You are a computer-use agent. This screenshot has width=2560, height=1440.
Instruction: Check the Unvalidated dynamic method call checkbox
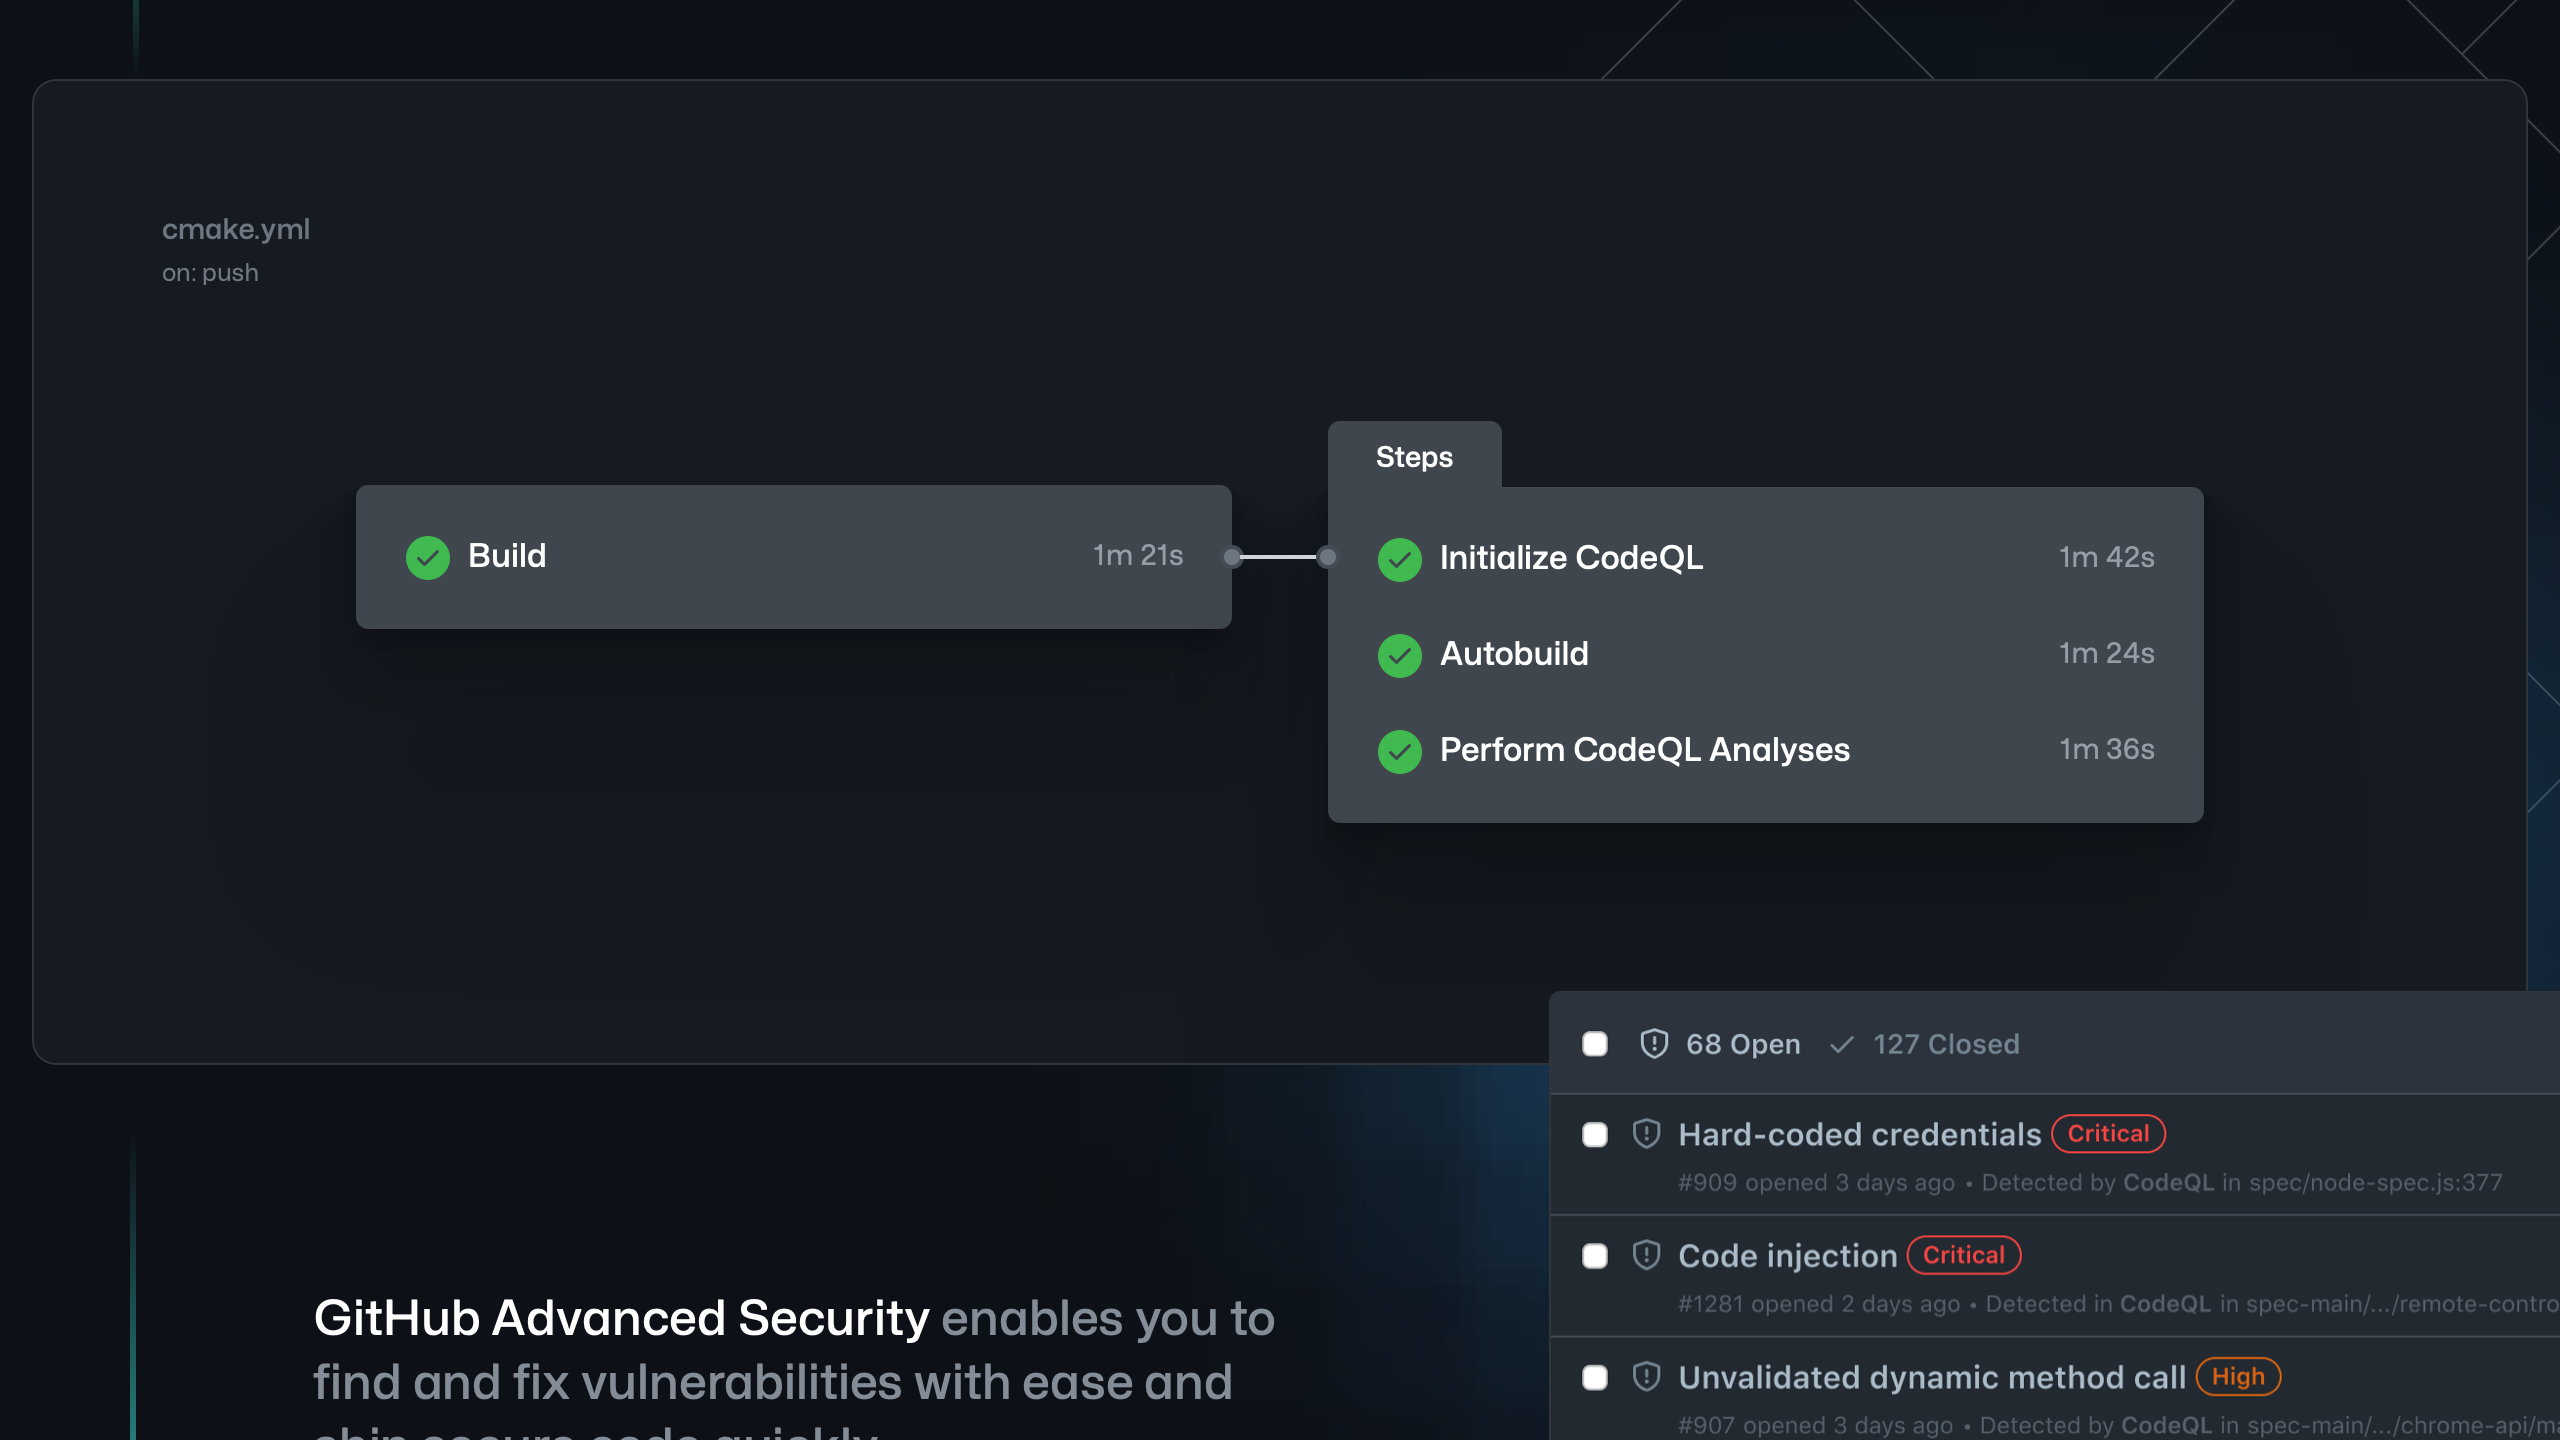(x=1595, y=1378)
